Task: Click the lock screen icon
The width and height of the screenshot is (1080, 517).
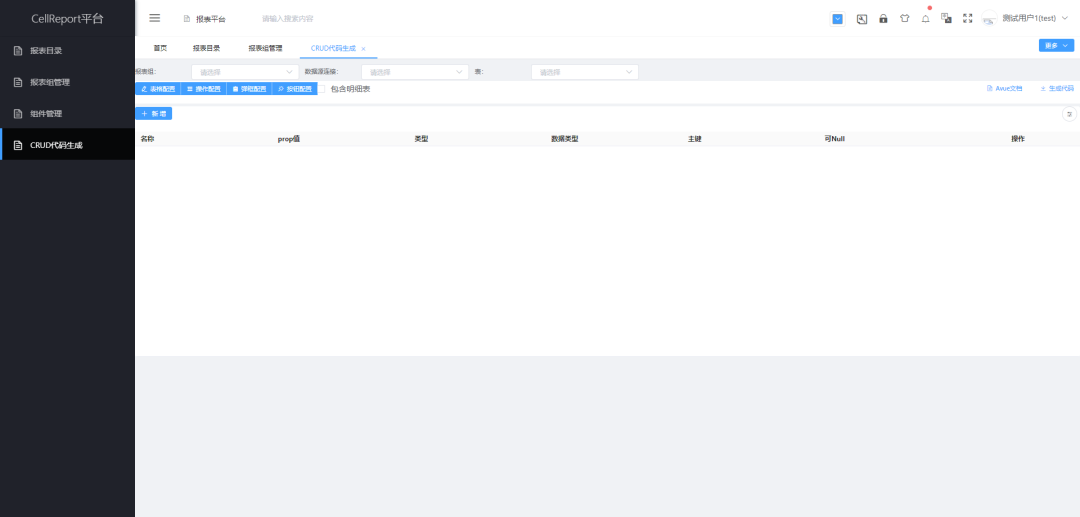Action: pos(883,18)
